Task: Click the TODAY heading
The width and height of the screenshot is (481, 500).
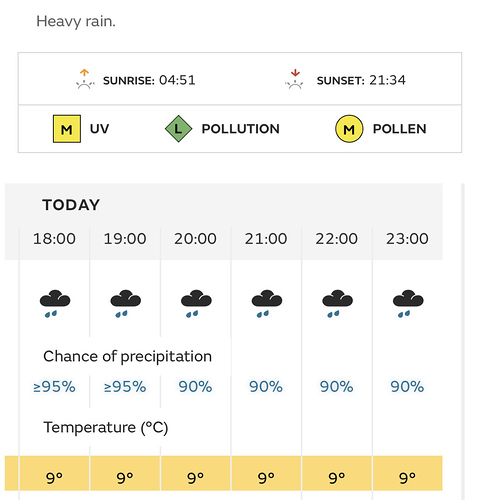Action: [71, 205]
